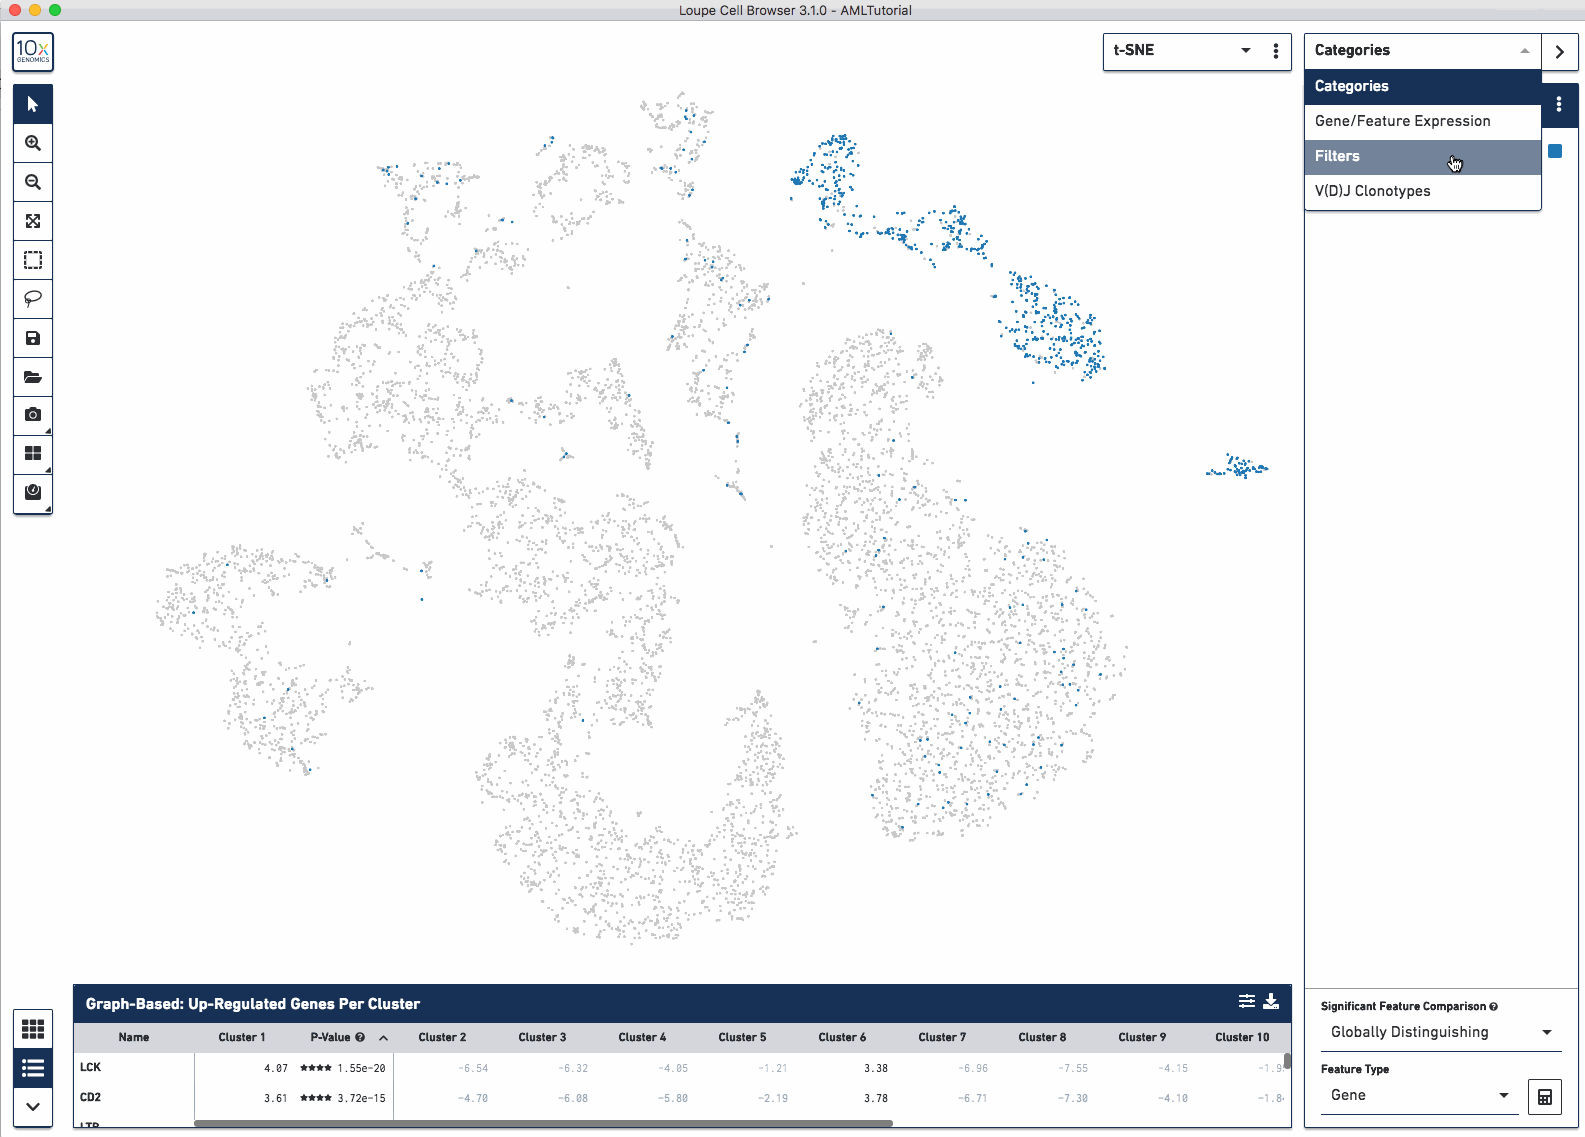Select the Gene/Feature Expression option
The height and width of the screenshot is (1137, 1585).
coord(1422,122)
